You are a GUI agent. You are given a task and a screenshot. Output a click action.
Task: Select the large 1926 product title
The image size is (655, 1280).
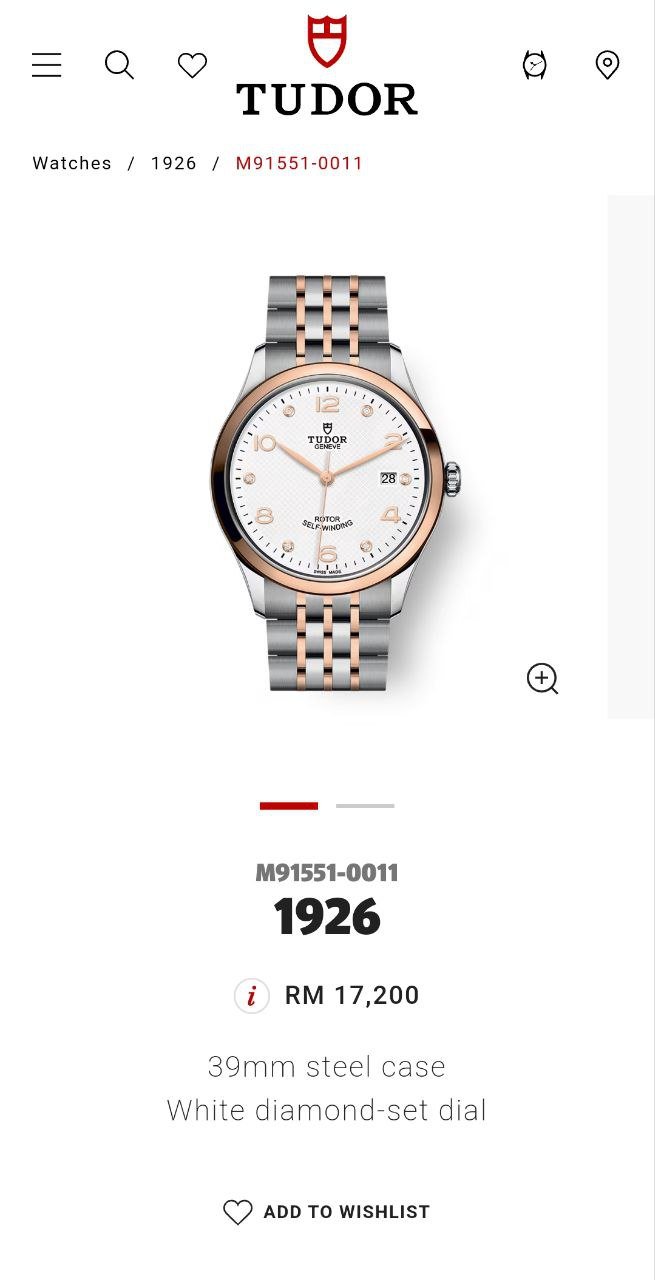tap(327, 917)
